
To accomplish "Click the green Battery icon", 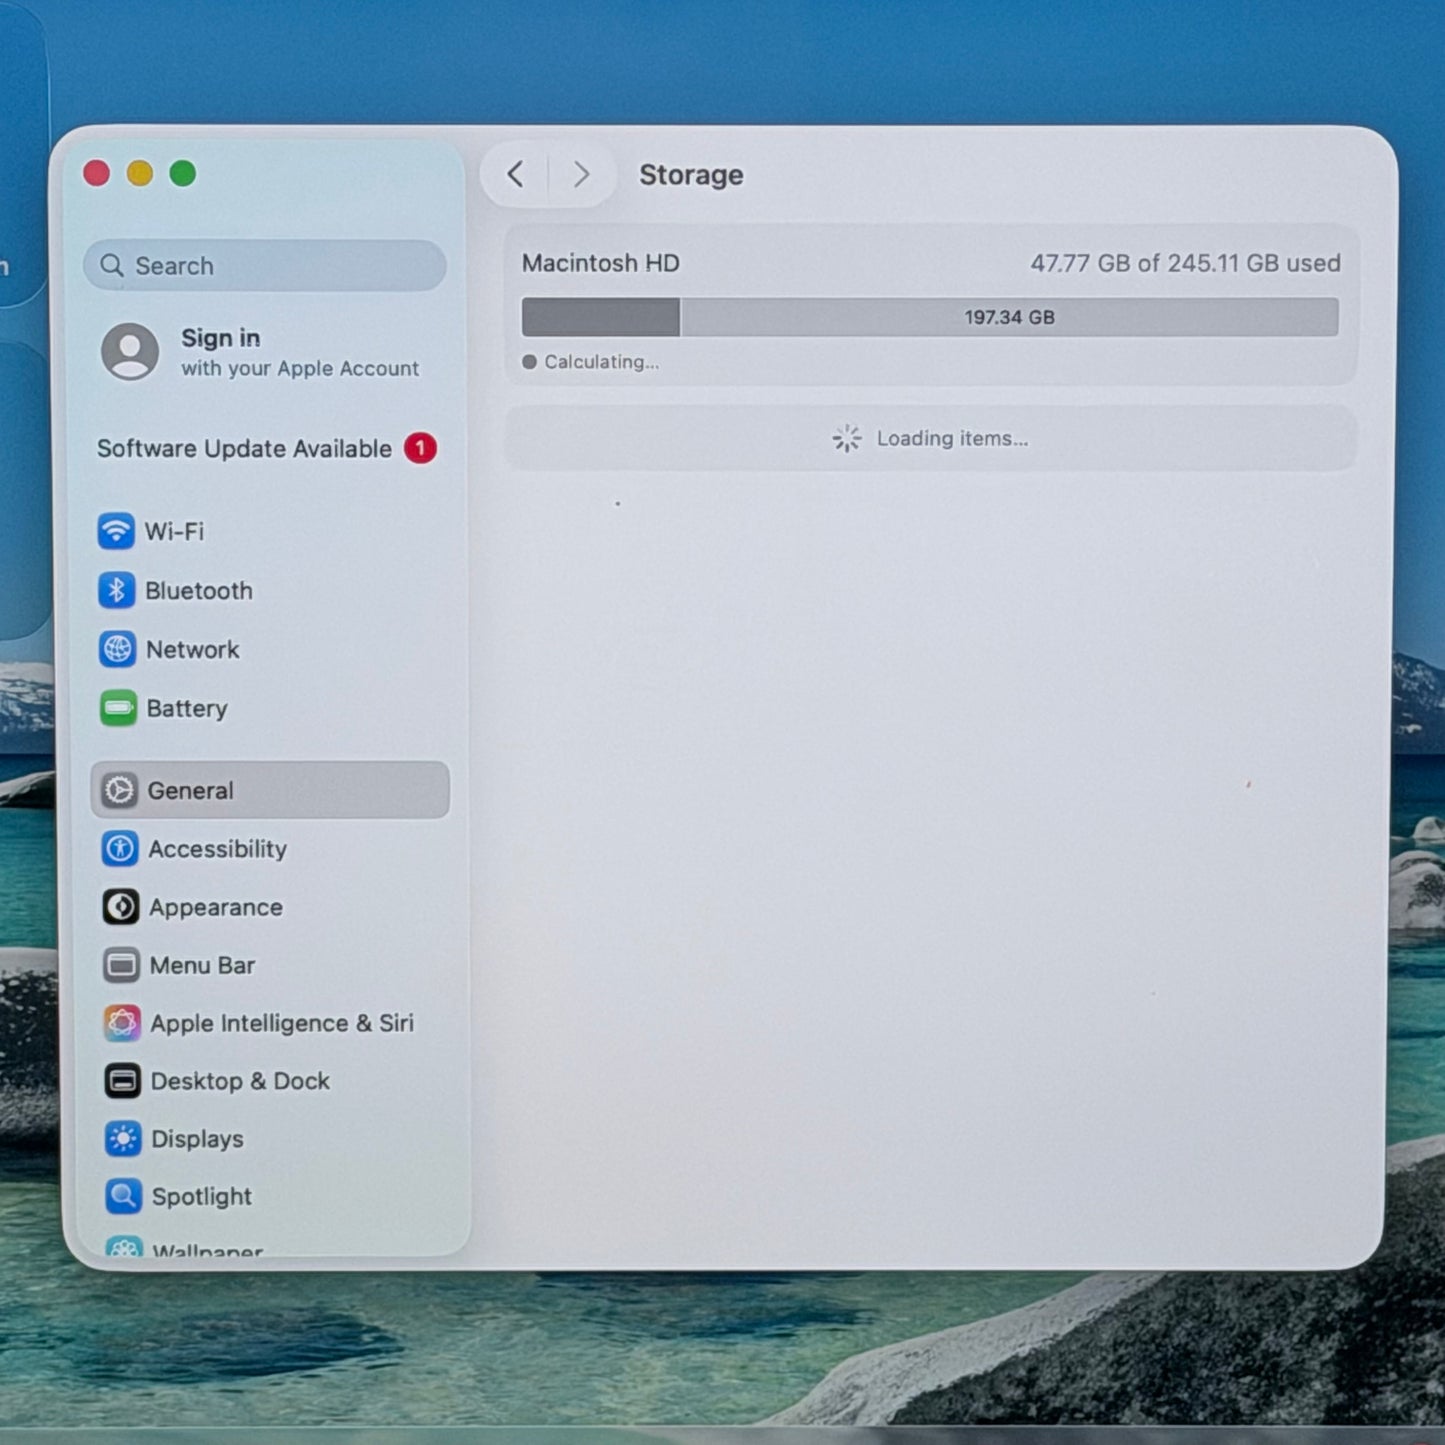I will click(x=119, y=708).
